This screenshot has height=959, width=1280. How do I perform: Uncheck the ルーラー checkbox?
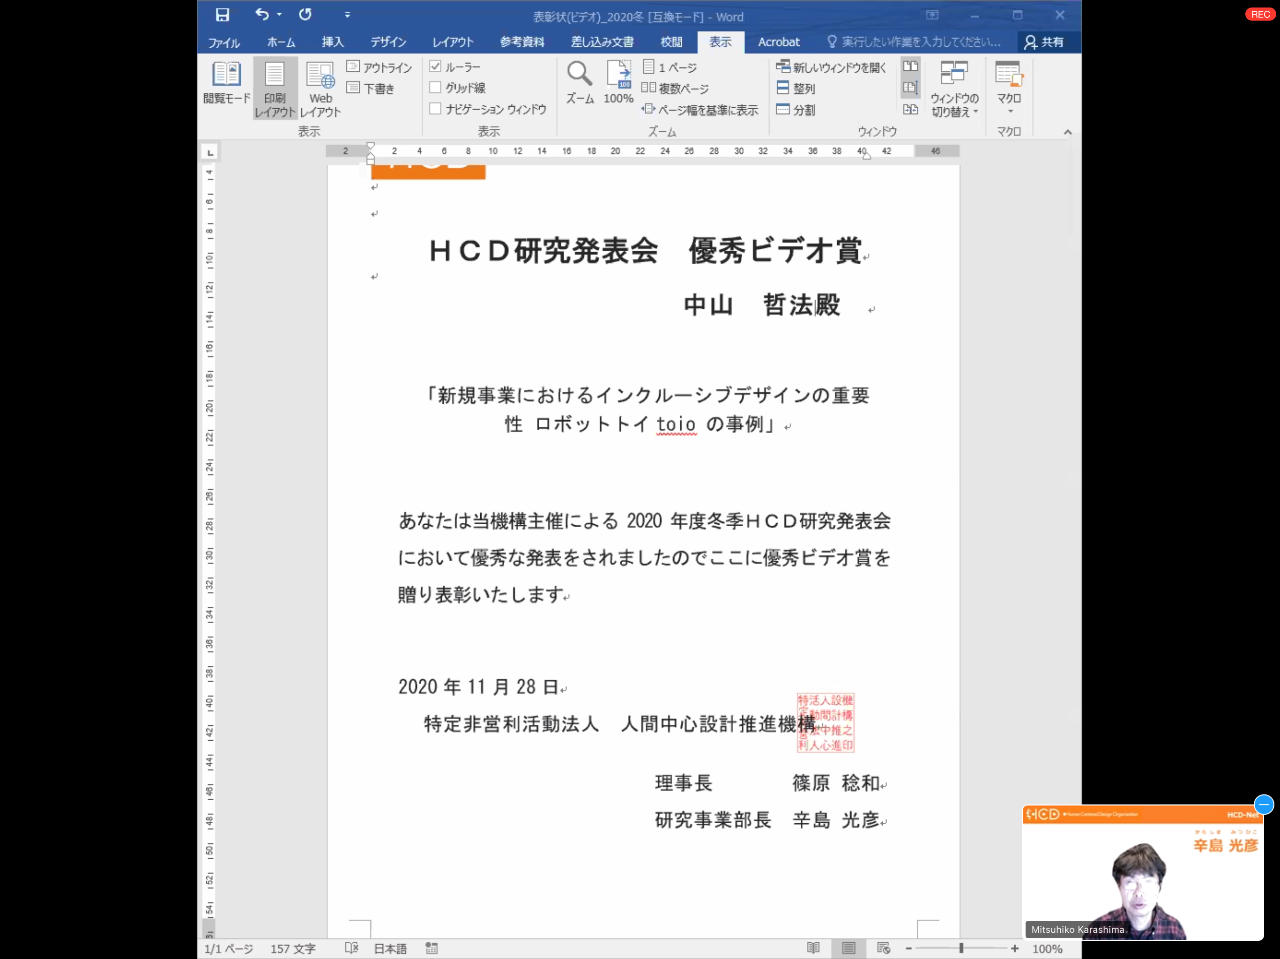pyautogui.click(x=435, y=67)
